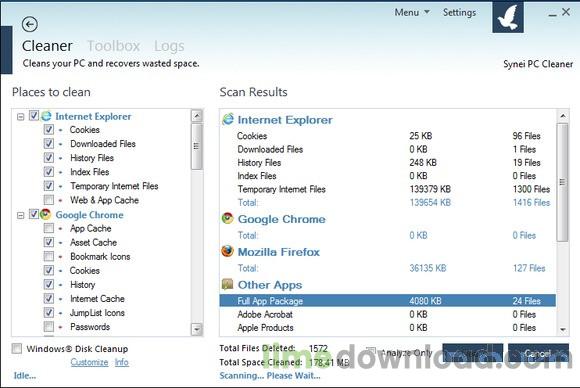Click the Idle status text
Viewport: 580px width, 388px height.
click(x=25, y=376)
